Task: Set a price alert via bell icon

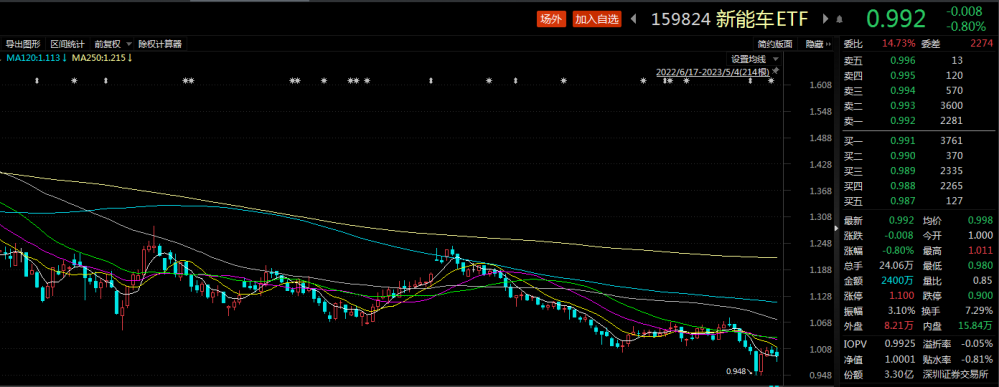Action: tap(839, 19)
